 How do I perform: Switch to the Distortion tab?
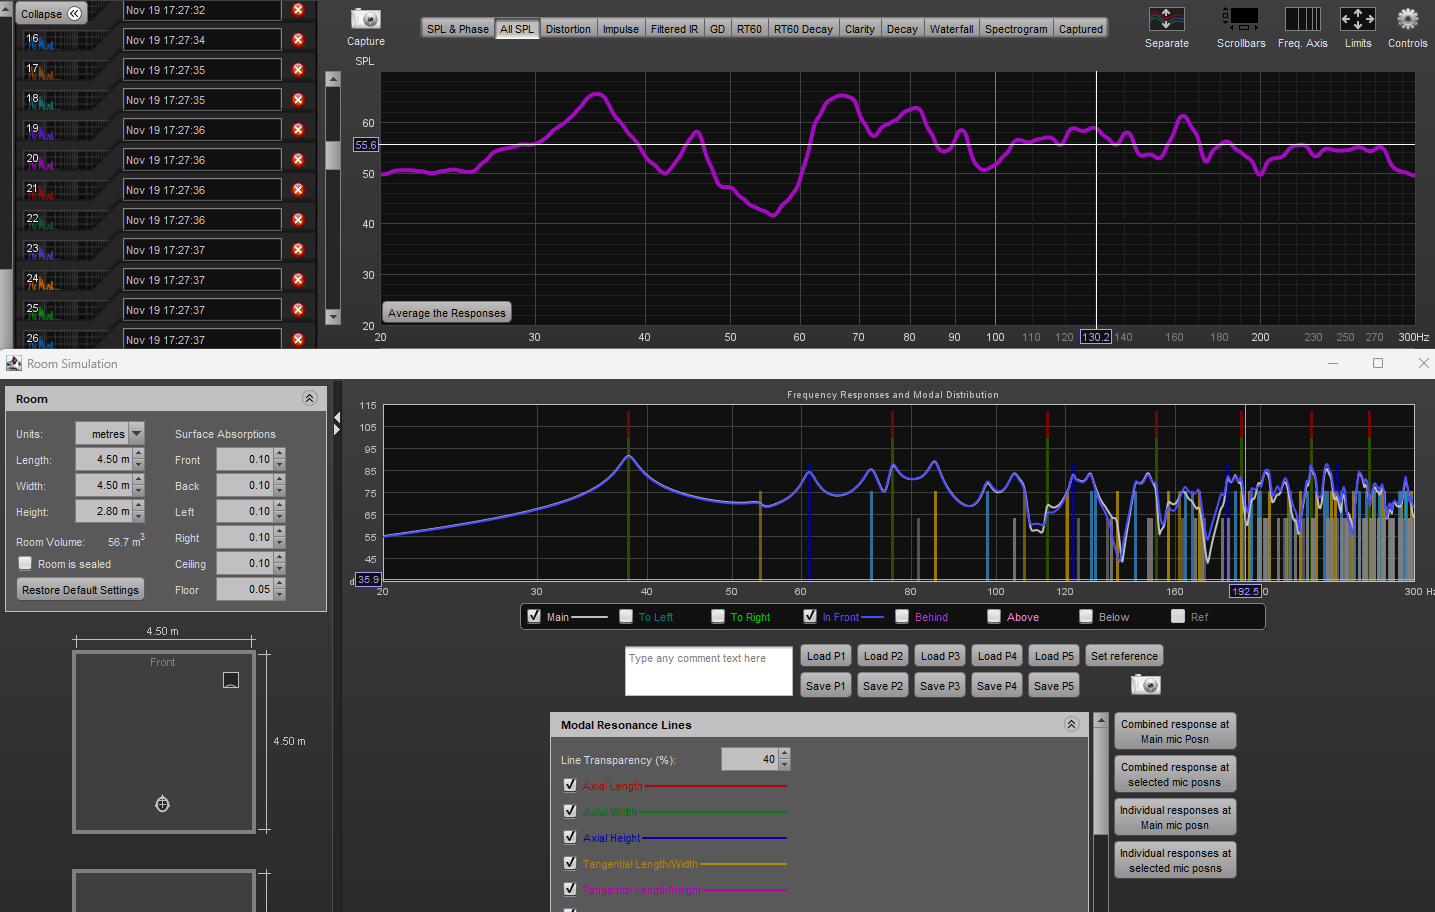click(x=568, y=29)
